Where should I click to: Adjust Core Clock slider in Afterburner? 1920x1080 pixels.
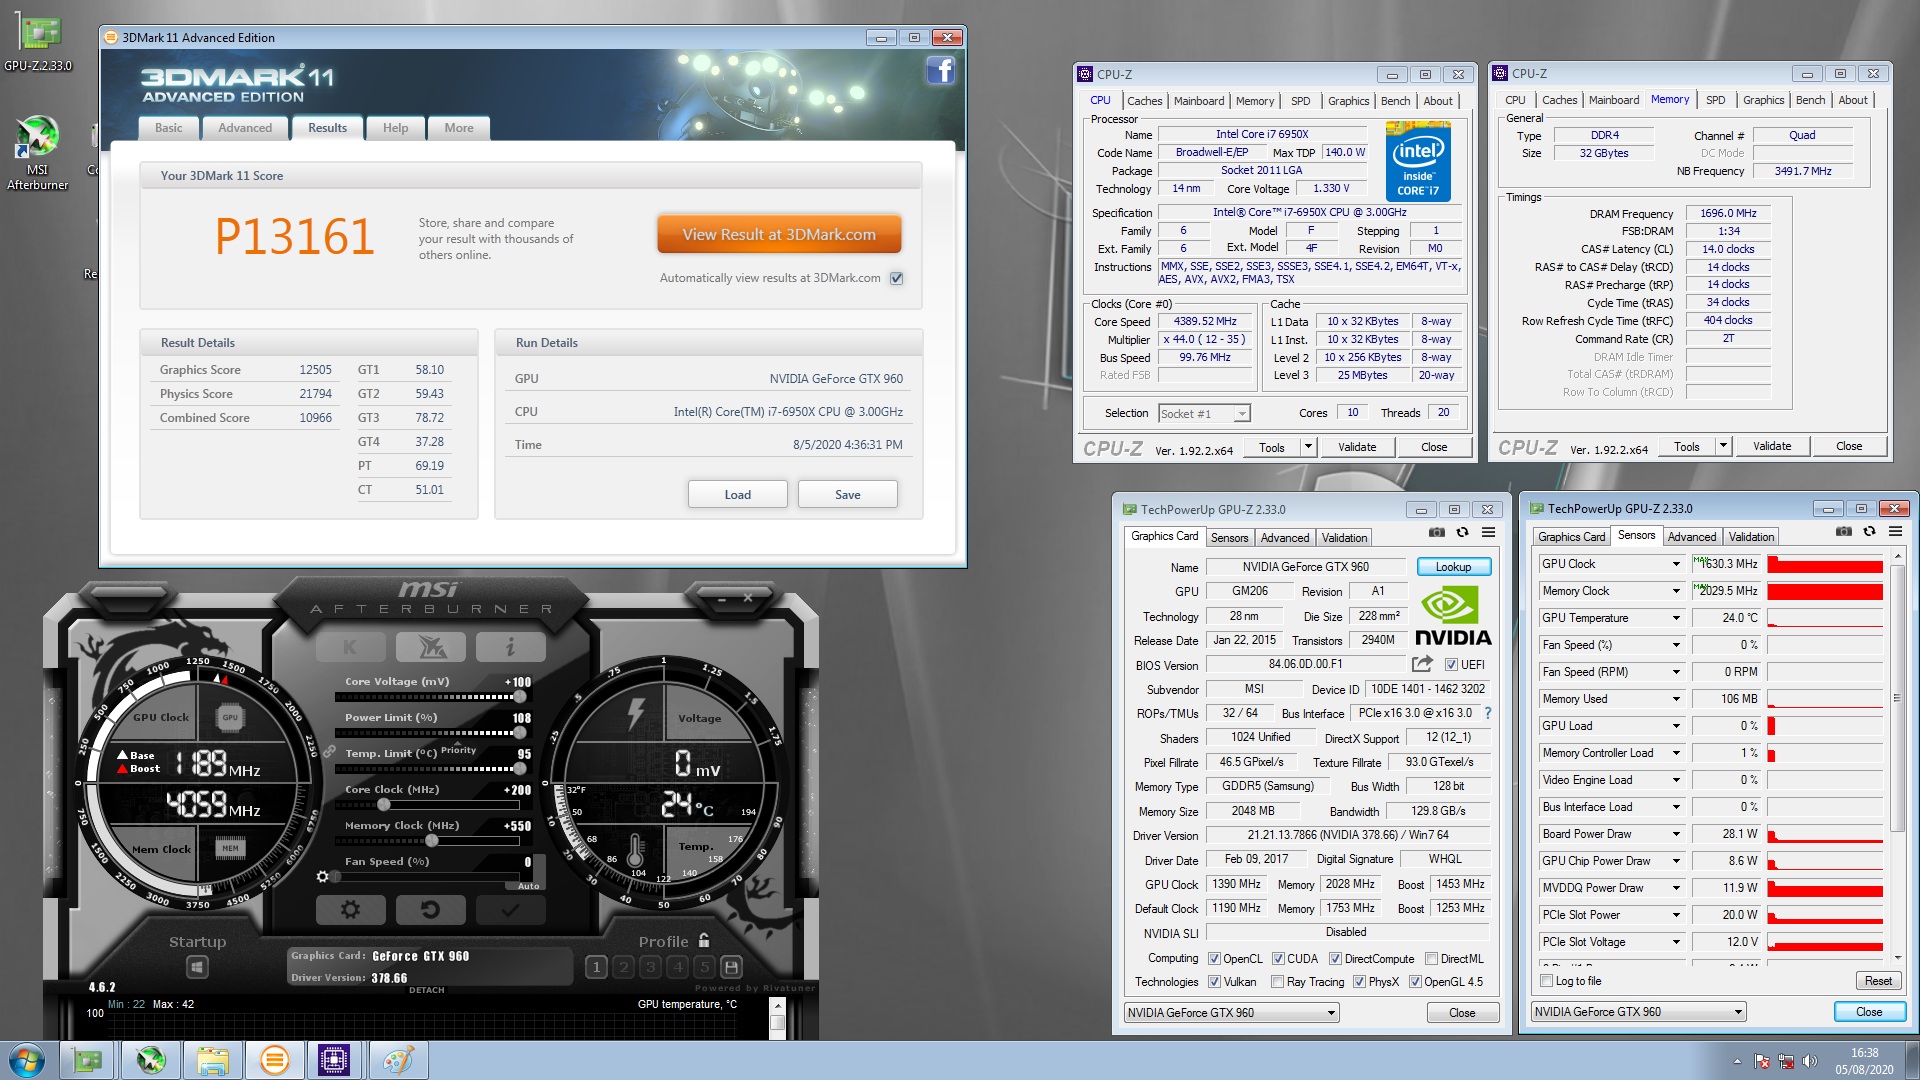click(383, 804)
